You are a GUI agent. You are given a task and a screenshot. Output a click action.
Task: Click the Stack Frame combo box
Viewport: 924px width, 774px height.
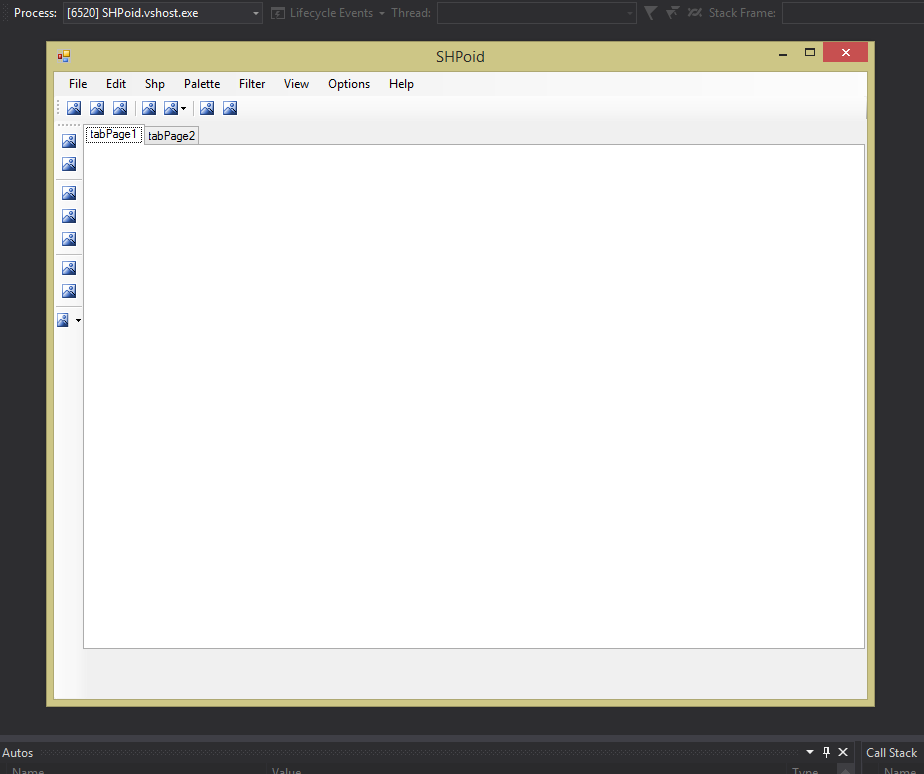853,13
